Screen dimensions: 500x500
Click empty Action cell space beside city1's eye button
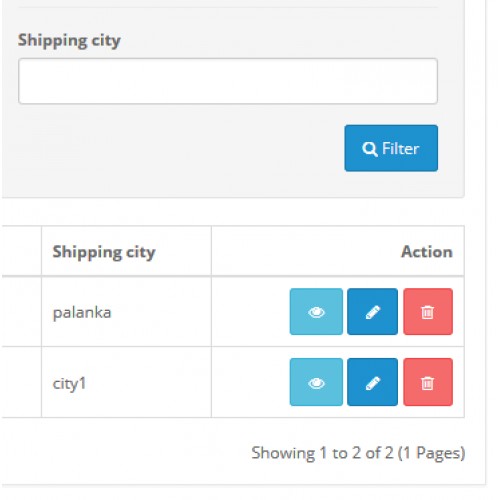coord(250,382)
